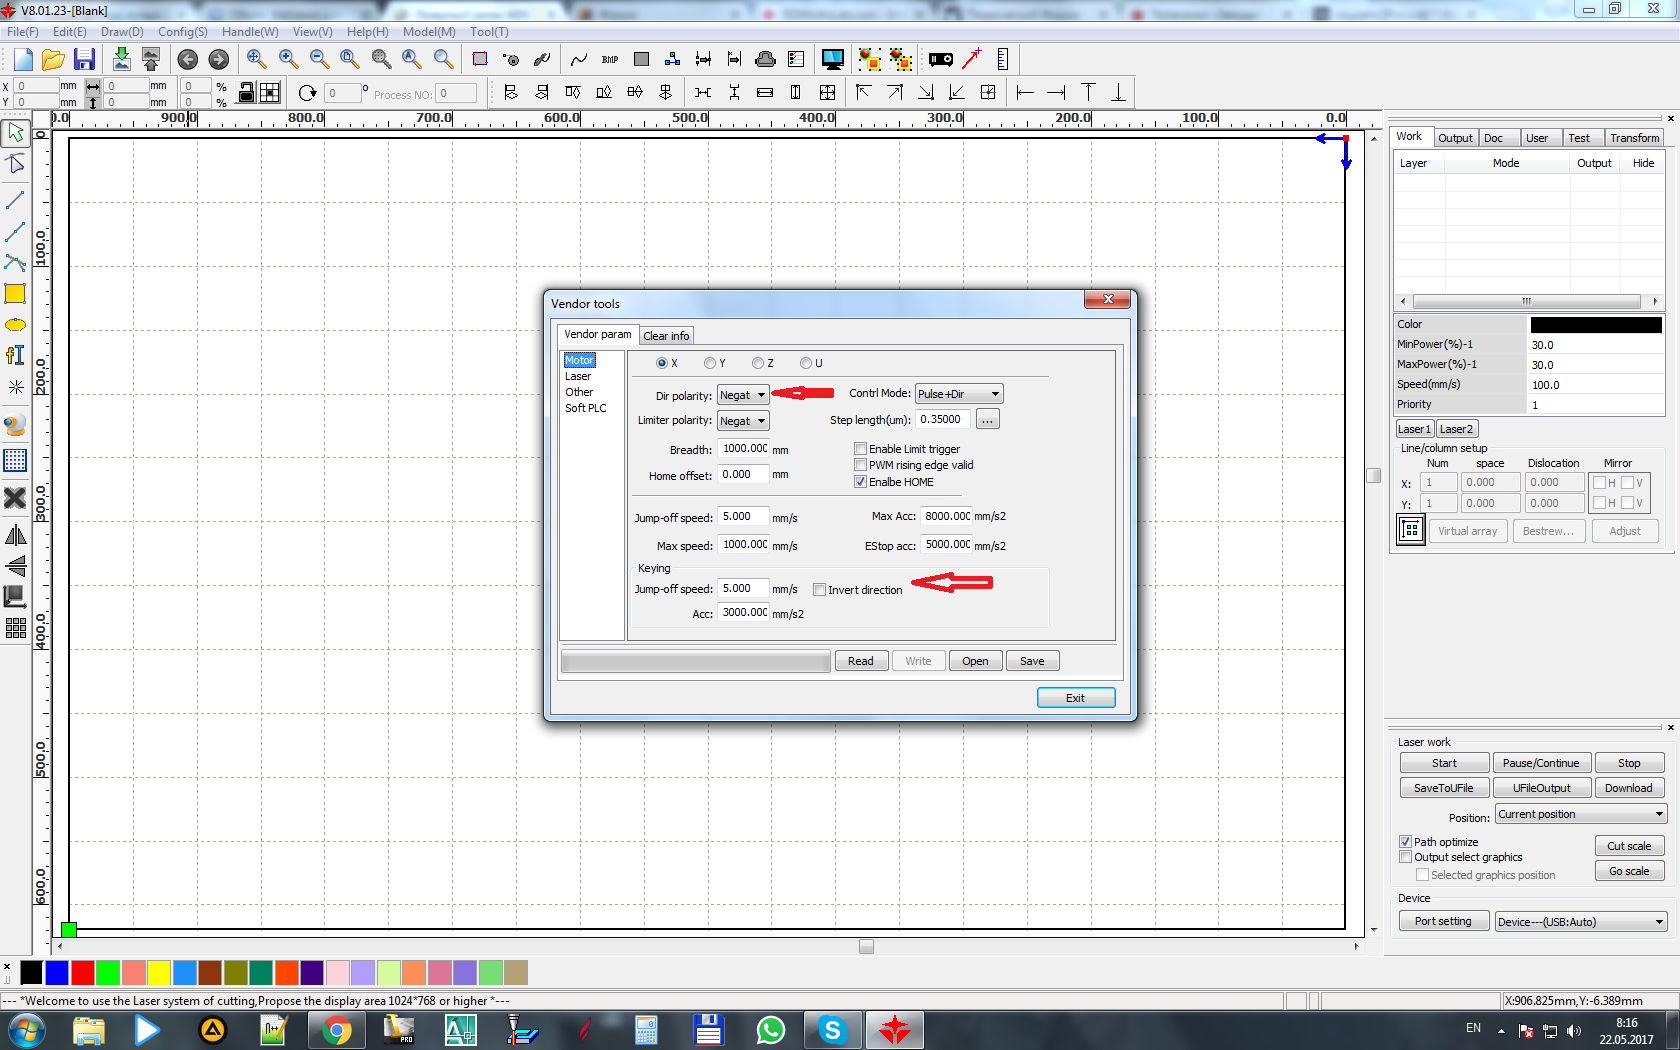Click the array grid tool in left toolbar
1680x1050 pixels.
(x=15, y=628)
